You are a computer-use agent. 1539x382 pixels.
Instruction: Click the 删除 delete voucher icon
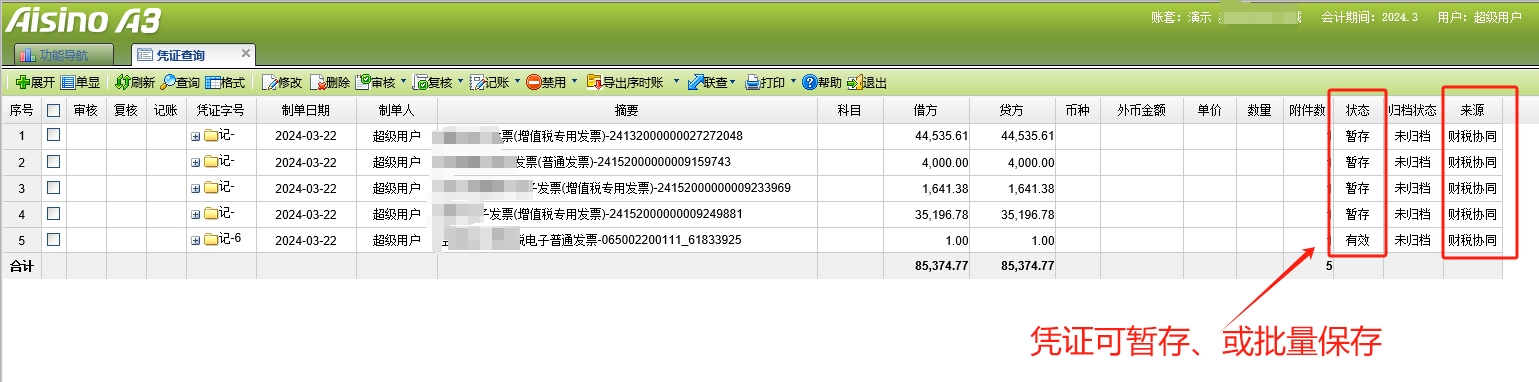(318, 82)
